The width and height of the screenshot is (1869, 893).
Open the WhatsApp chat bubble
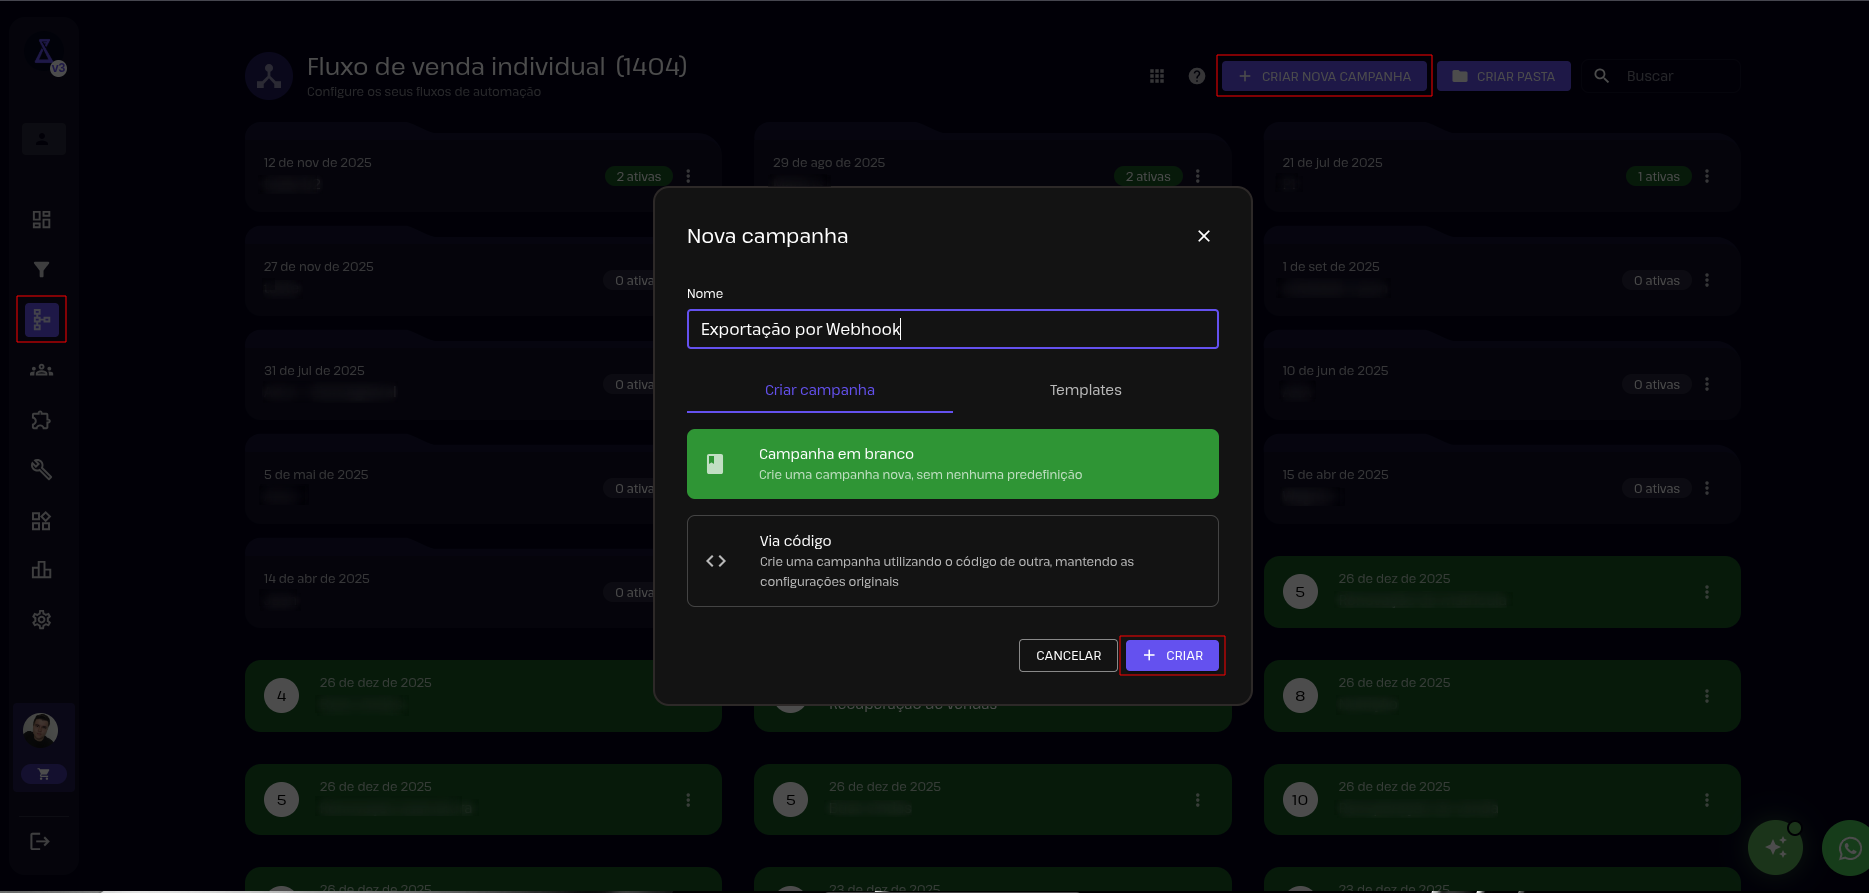(1848, 848)
